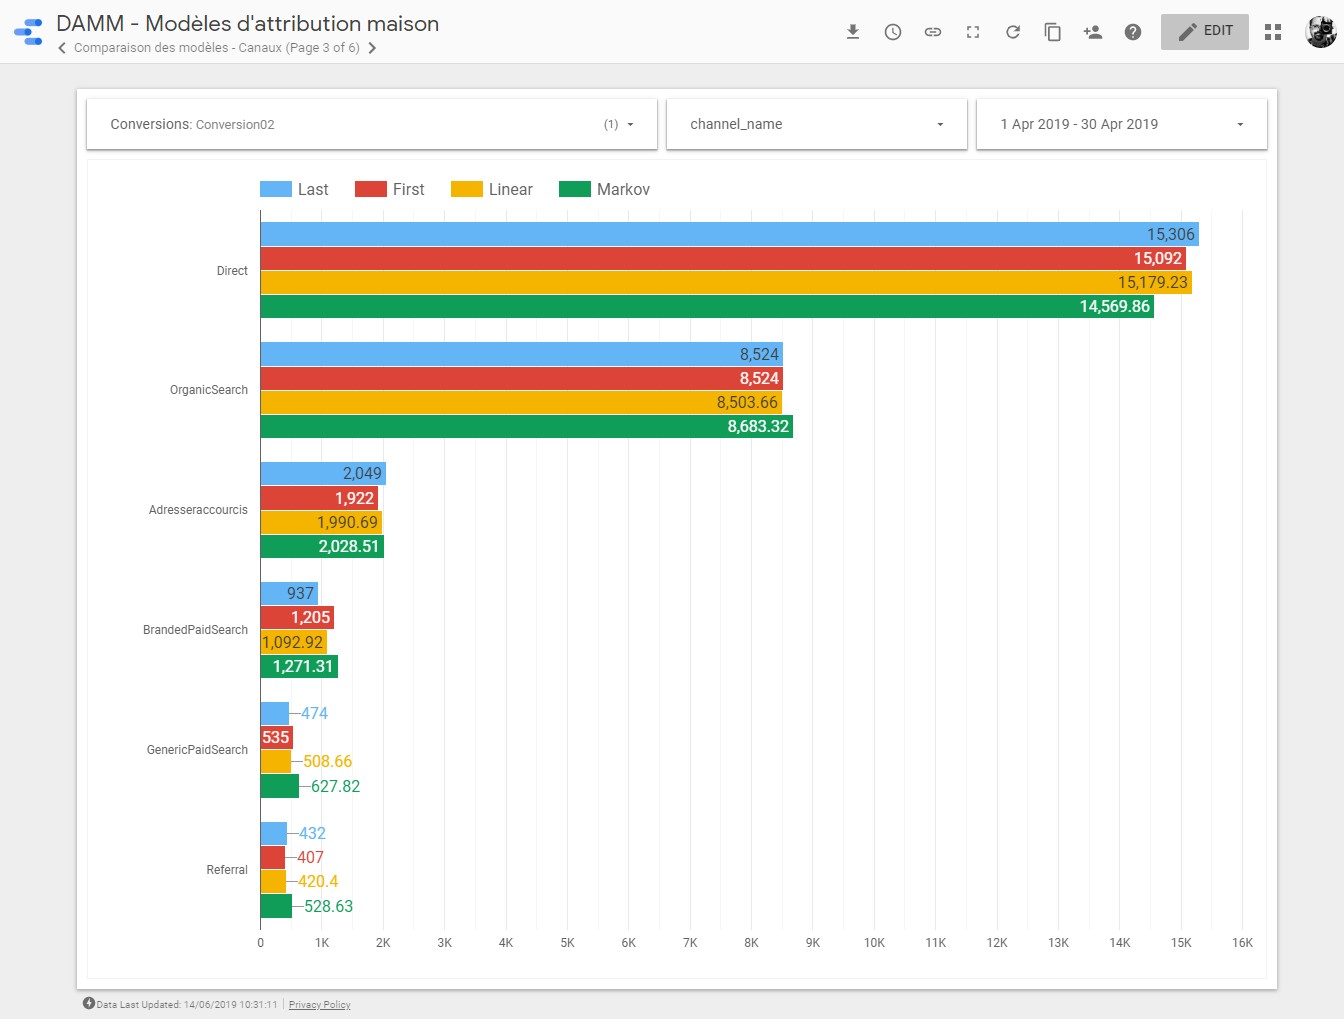
Task: Click the GenericPaidSearch axis label
Action: 197,750
